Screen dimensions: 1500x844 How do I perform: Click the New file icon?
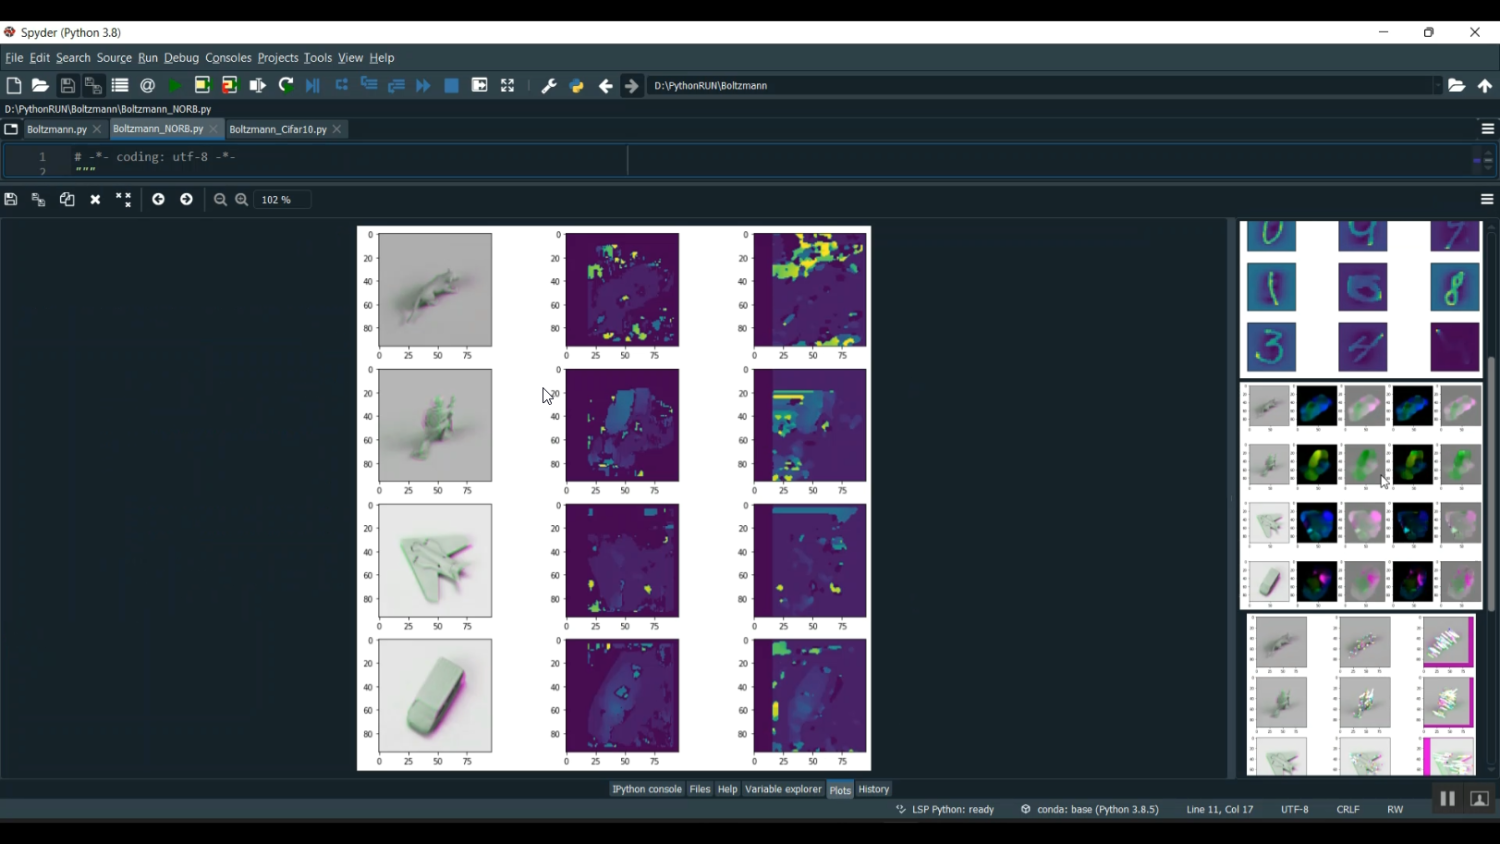click(x=14, y=86)
